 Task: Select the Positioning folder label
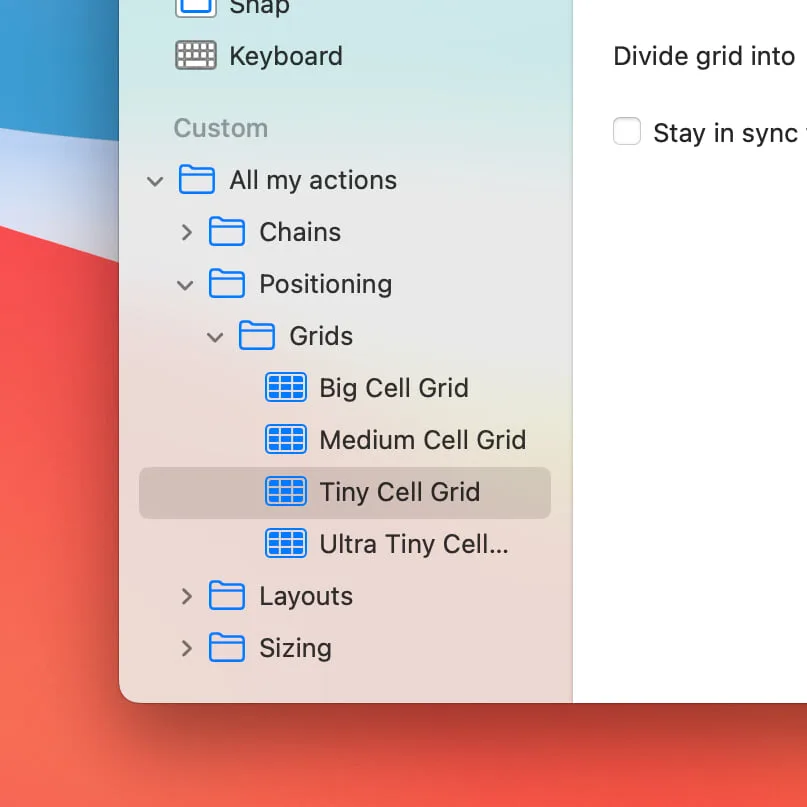coord(326,285)
